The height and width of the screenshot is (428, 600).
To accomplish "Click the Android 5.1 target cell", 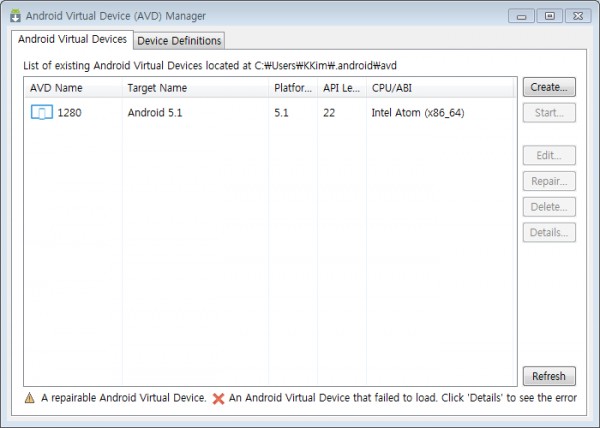I will click(155, 113).
